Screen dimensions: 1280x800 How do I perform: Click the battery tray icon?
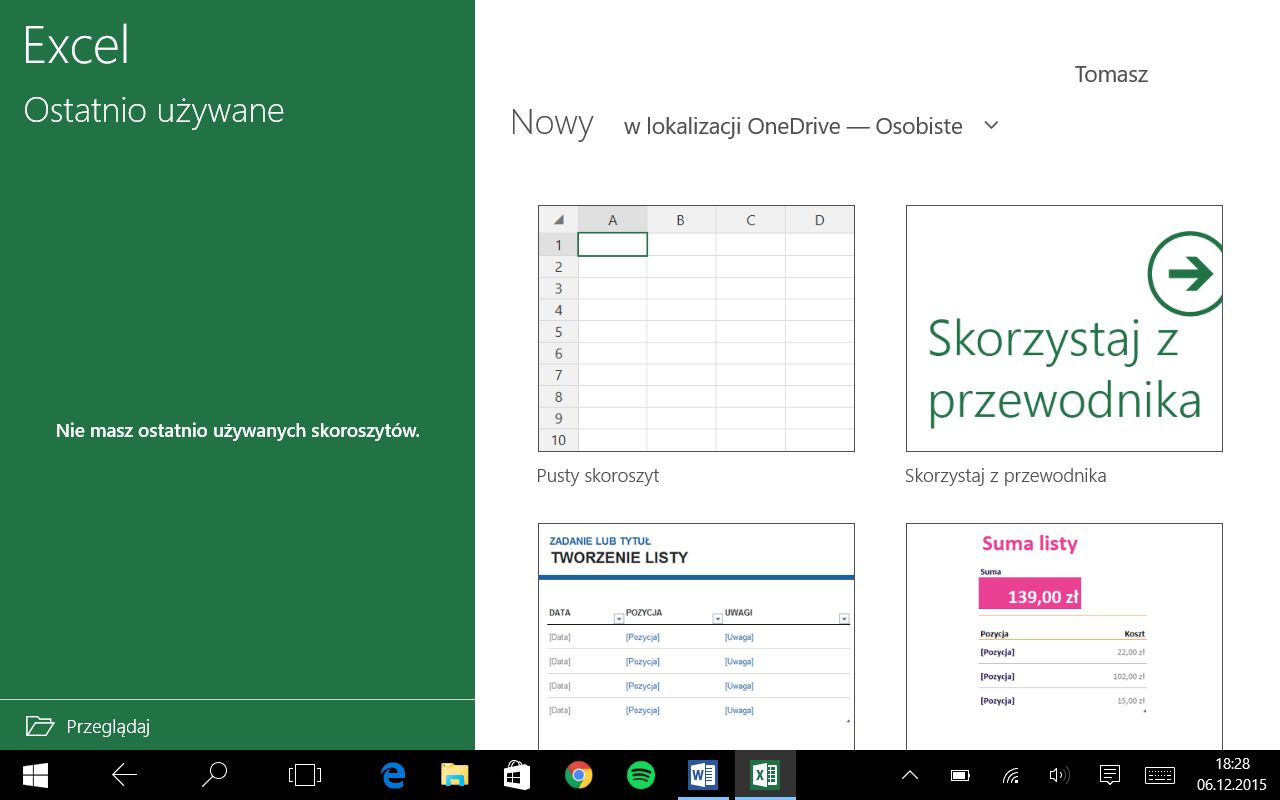(960, 775)
